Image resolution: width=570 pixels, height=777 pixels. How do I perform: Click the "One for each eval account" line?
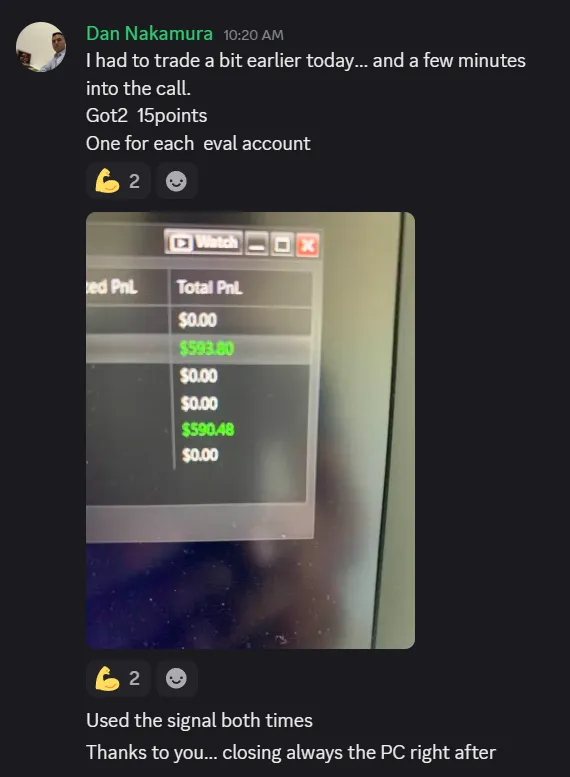tap(198, 143)
